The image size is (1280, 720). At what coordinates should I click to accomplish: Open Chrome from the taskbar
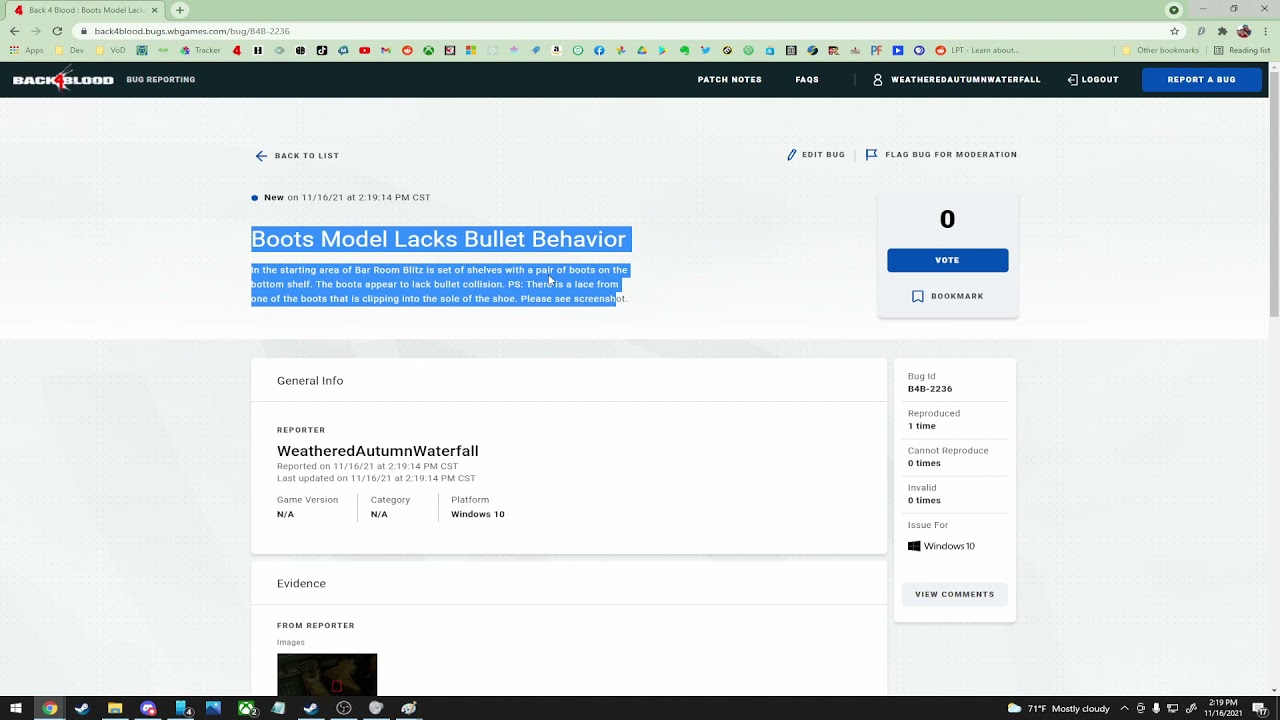pyautogui.click(x=49, y=708)
